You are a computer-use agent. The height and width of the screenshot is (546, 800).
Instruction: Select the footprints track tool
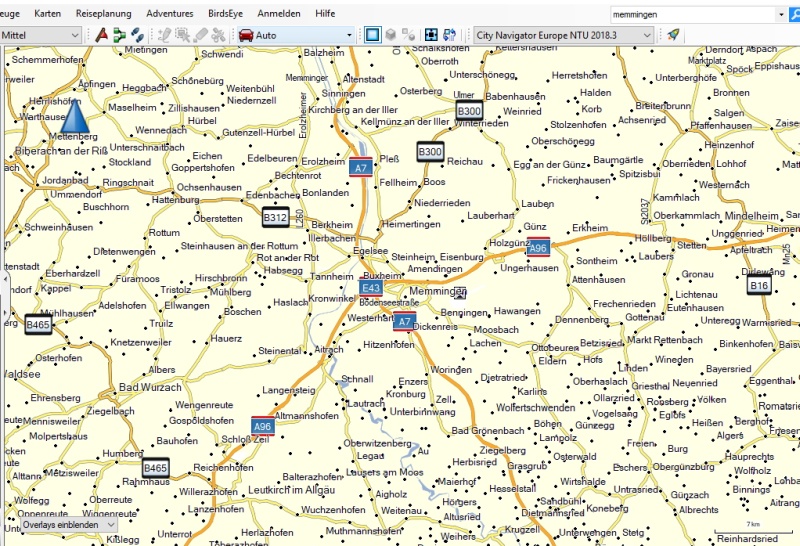tap(136, 35)
